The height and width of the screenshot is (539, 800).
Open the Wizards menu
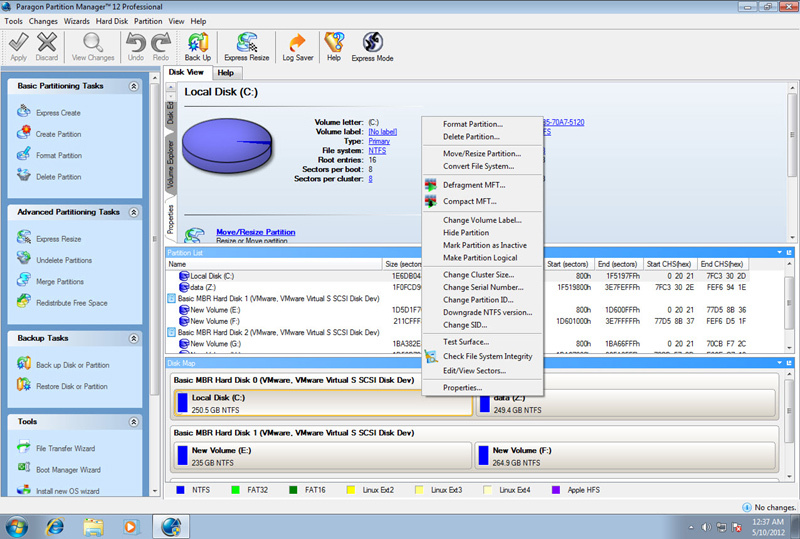click(x=76, y=21)
